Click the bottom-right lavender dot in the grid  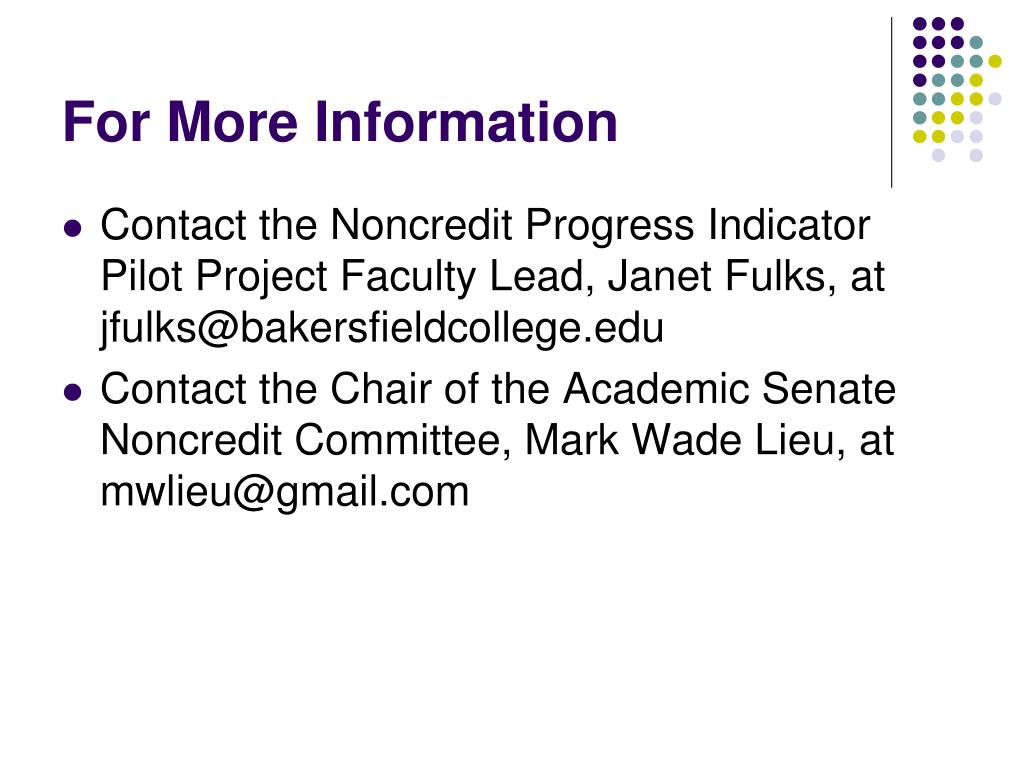tap(976, 155)
